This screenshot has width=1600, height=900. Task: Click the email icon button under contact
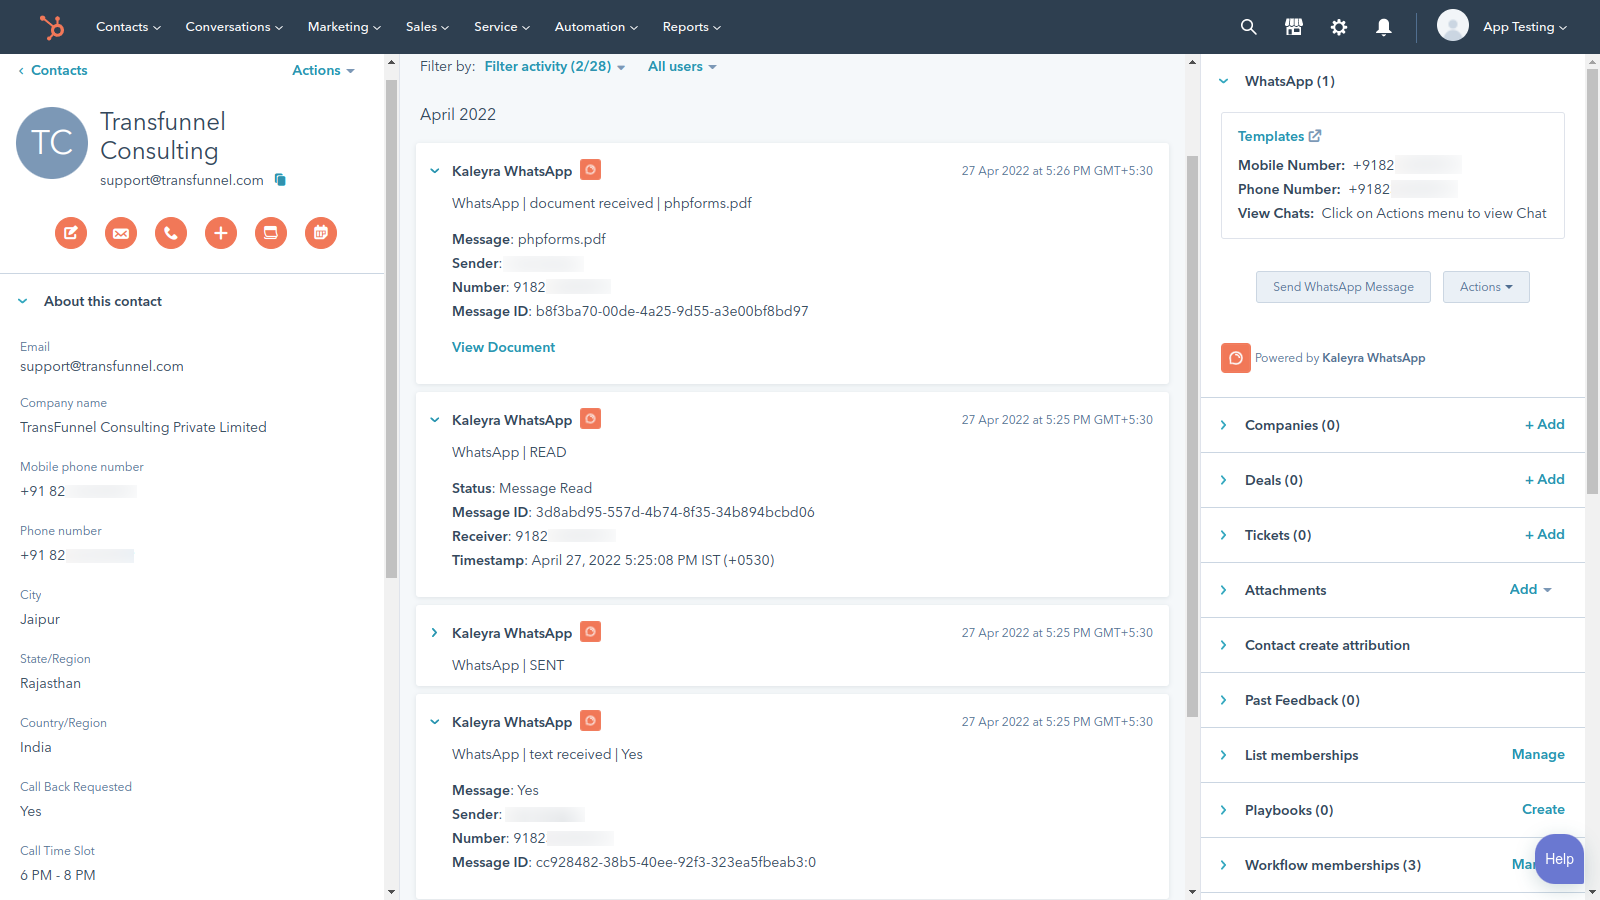(x=121, y=233)
